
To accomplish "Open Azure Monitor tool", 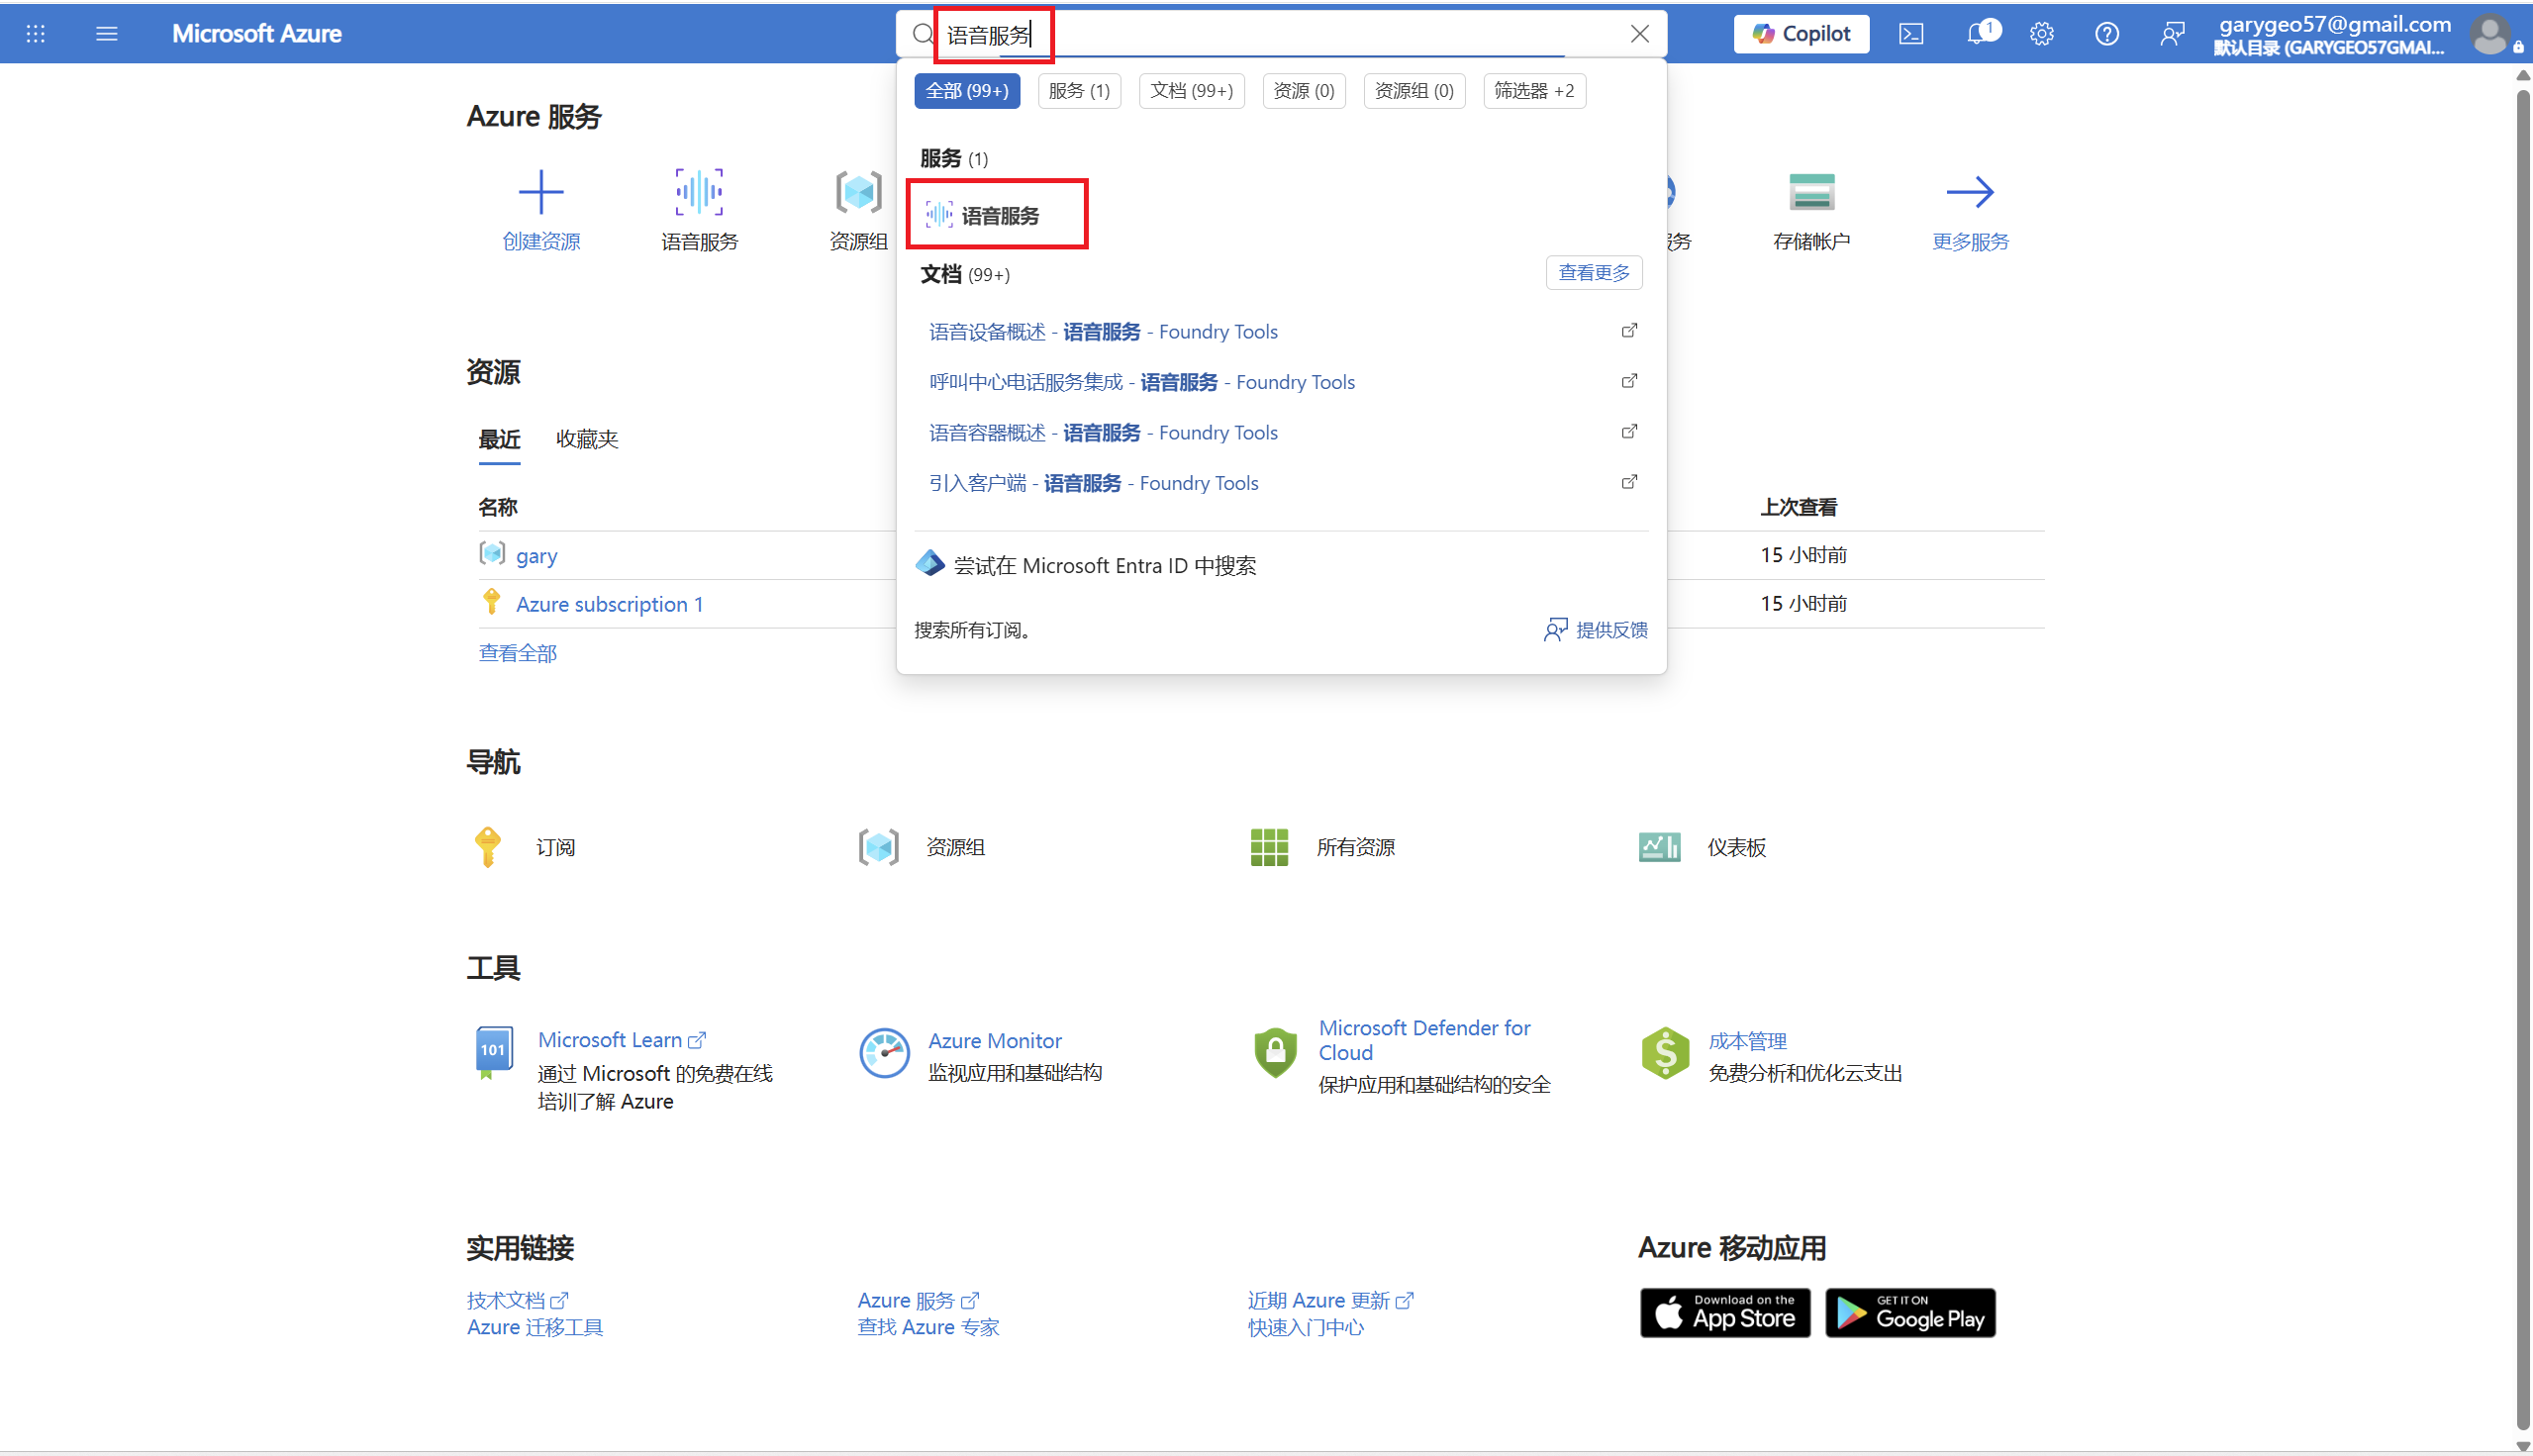I will (x=994, y=1041).
